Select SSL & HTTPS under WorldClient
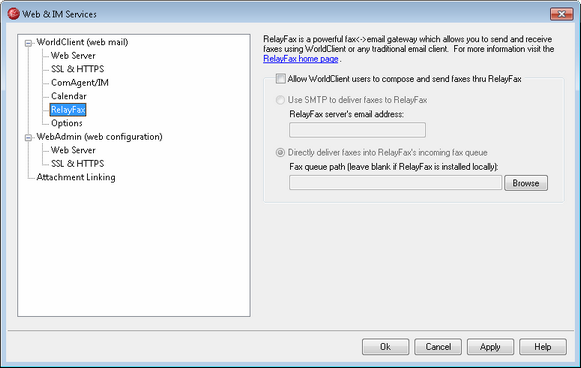This screenshot has height=368, width=581. point(77,69)
